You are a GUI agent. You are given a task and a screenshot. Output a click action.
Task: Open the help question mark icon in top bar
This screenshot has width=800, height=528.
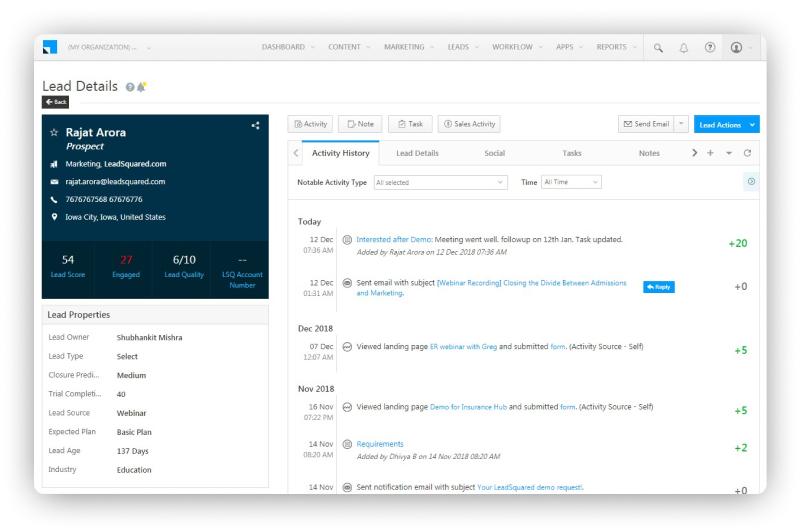[710, 47]
